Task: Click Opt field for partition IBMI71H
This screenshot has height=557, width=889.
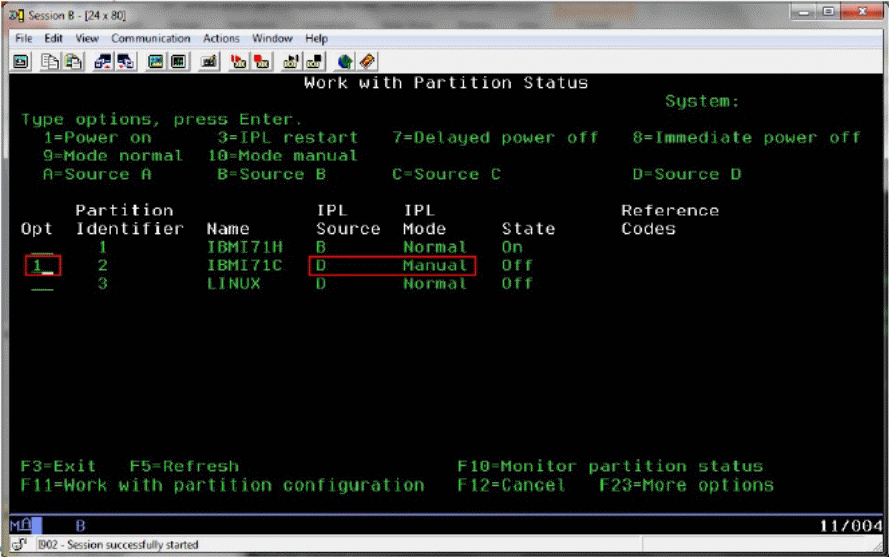Action: (42, 247)
